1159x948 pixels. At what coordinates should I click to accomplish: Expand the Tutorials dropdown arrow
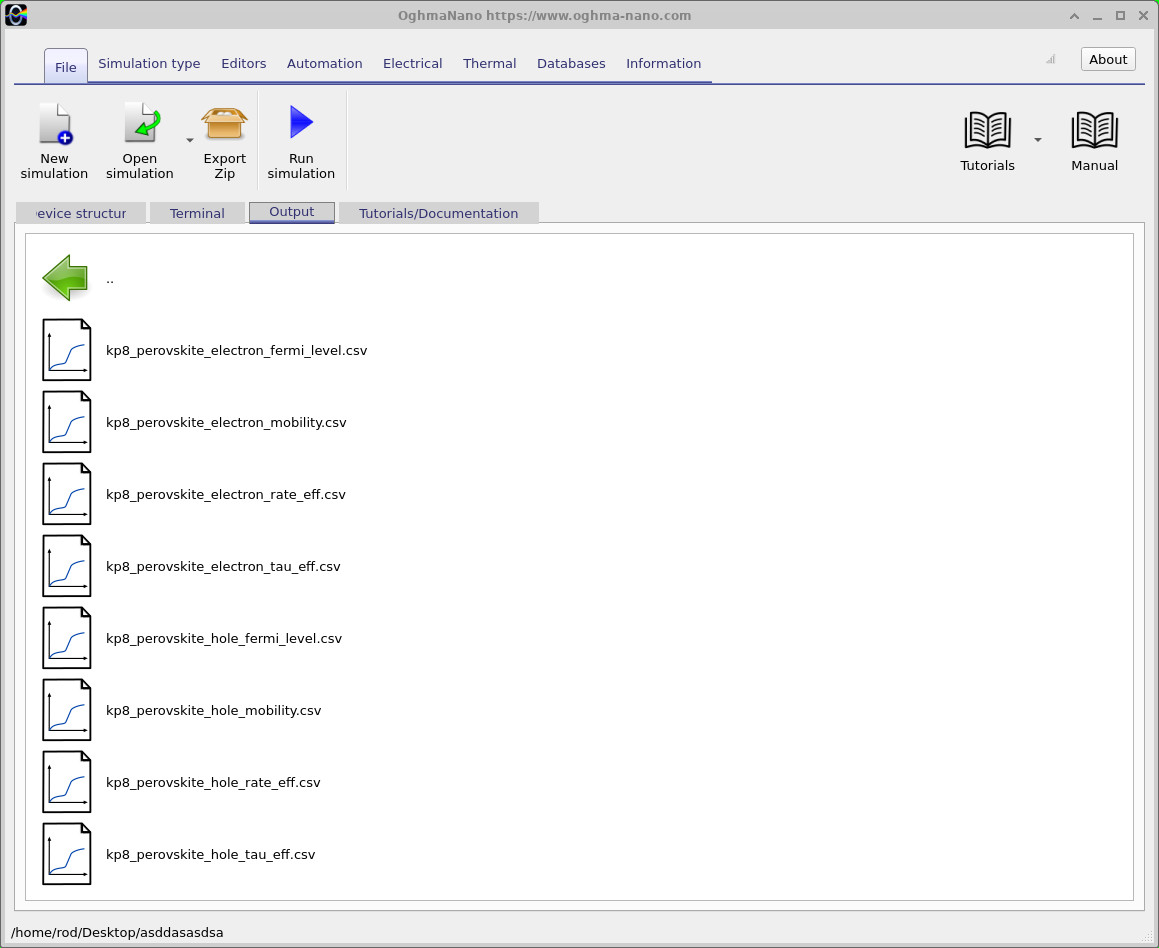coord(1038,140)
